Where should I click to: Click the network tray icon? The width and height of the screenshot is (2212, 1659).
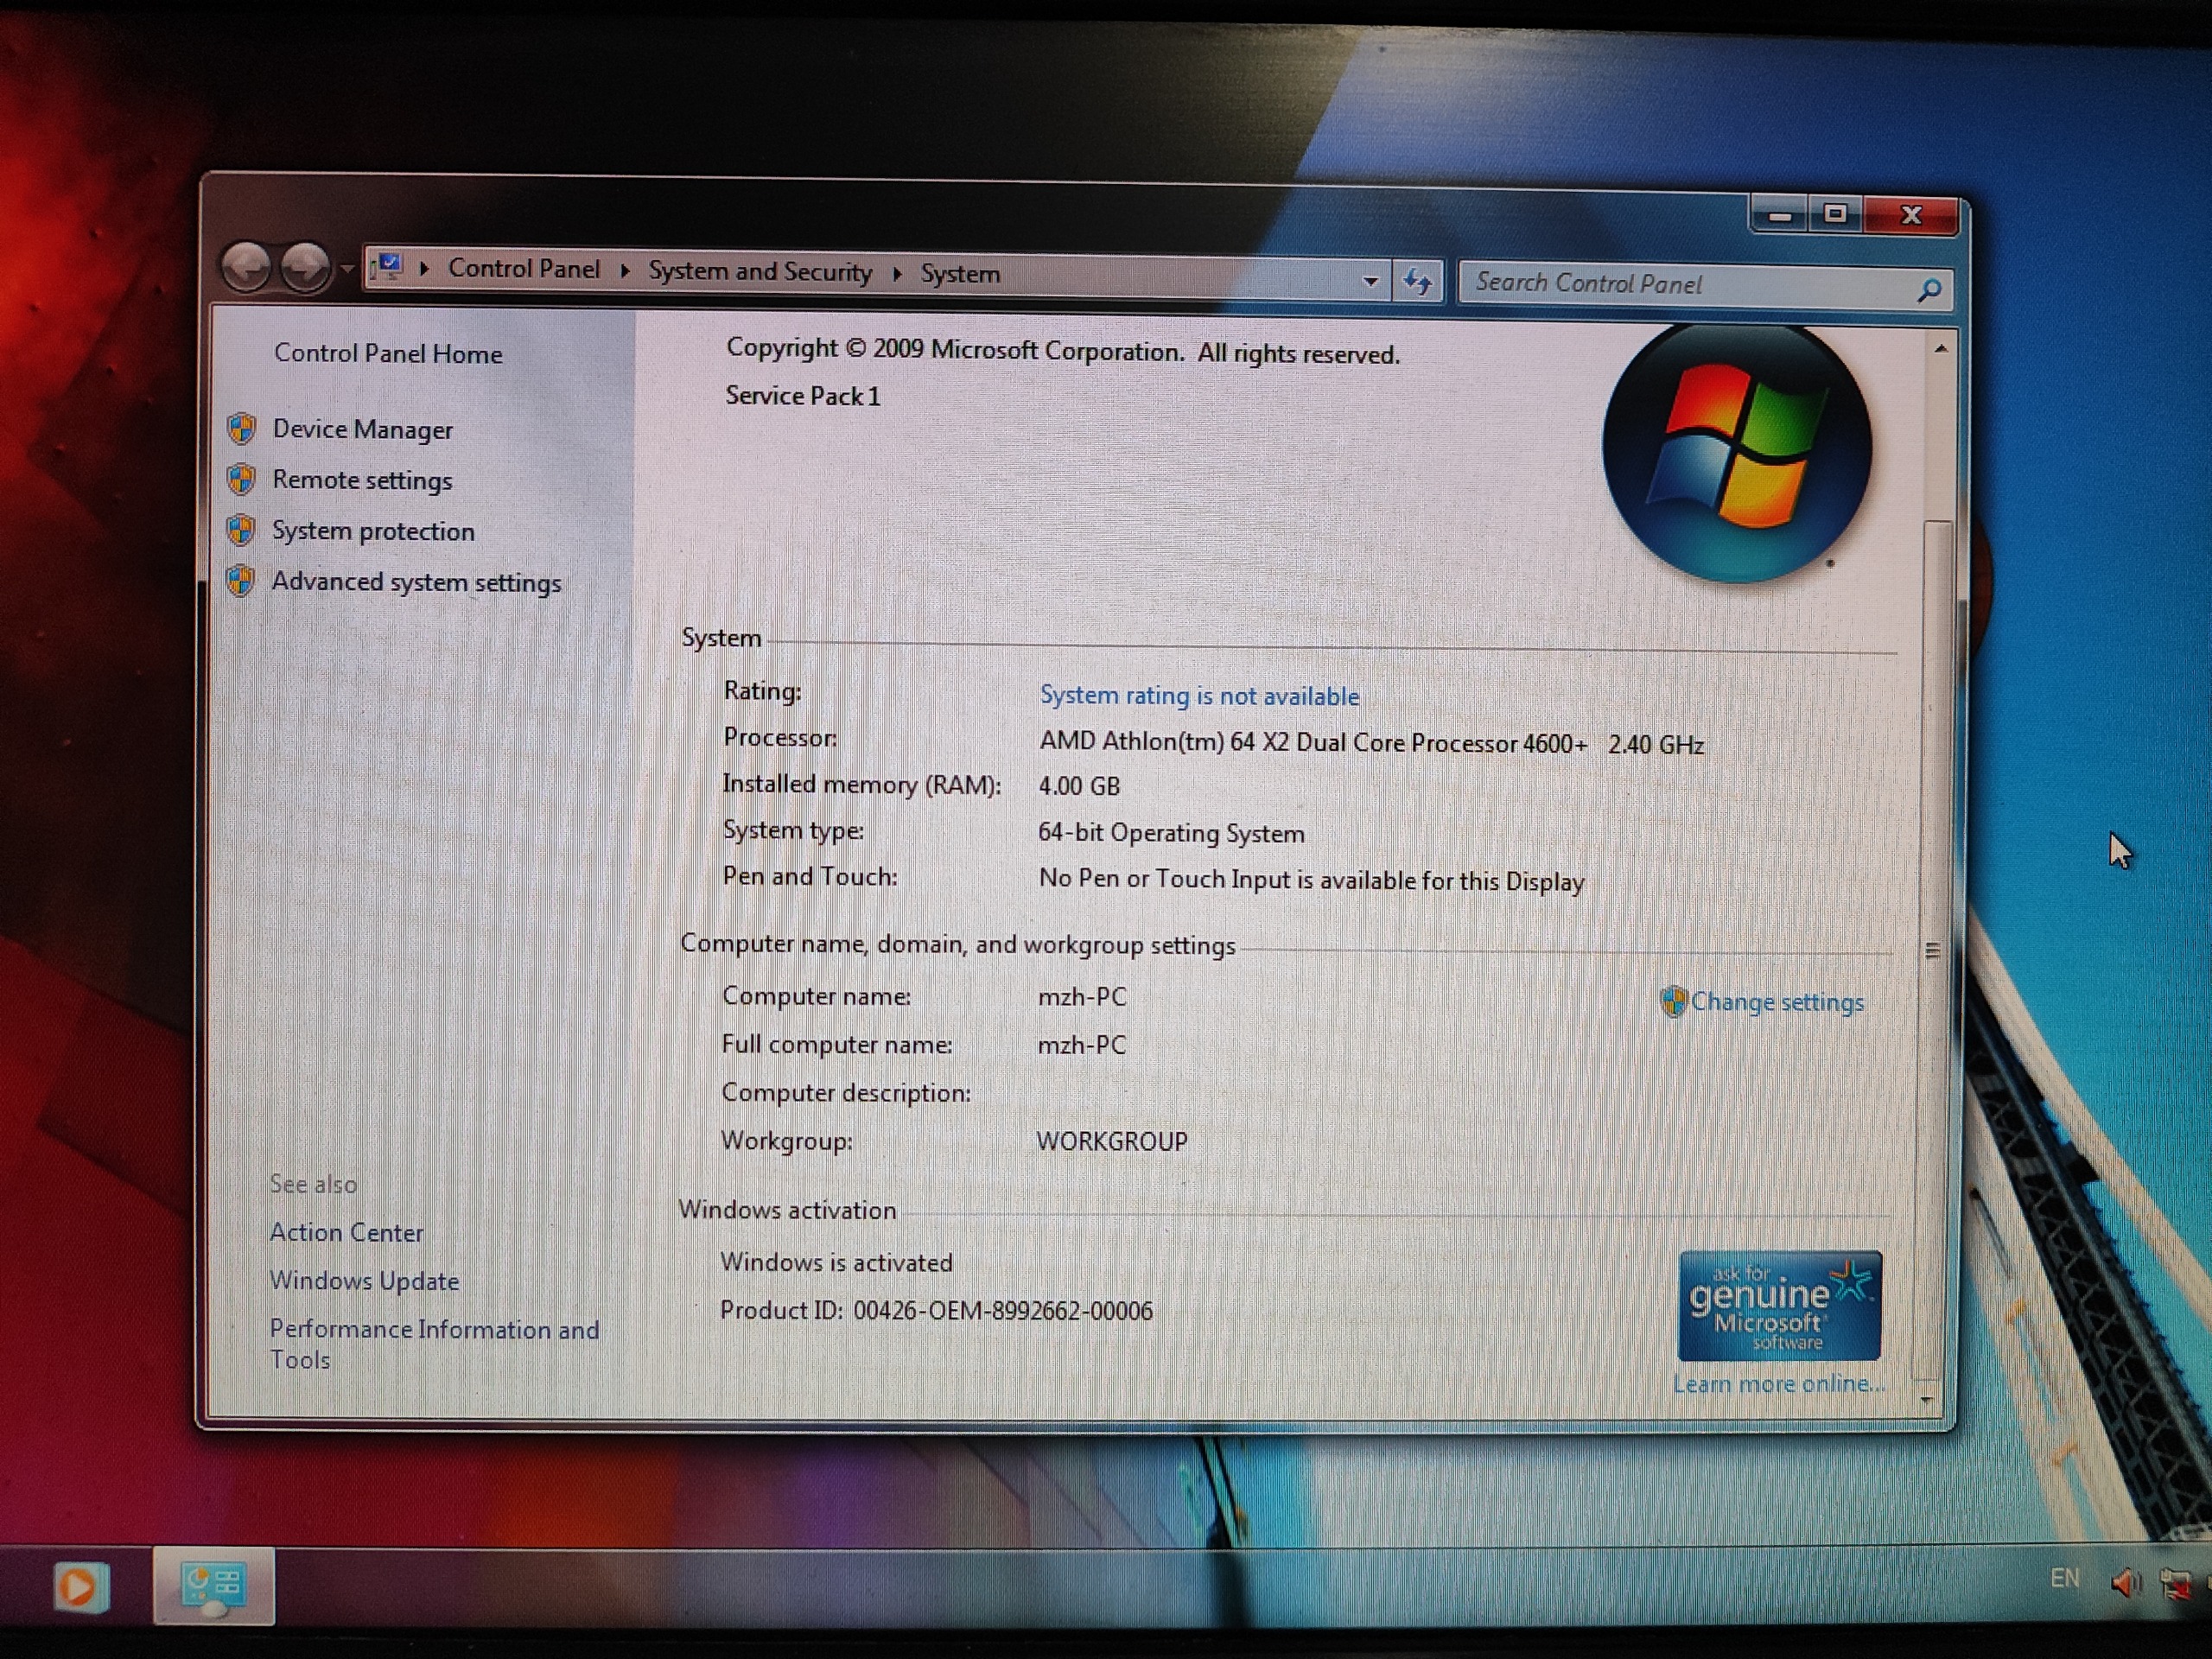tap(2176, 1584)
